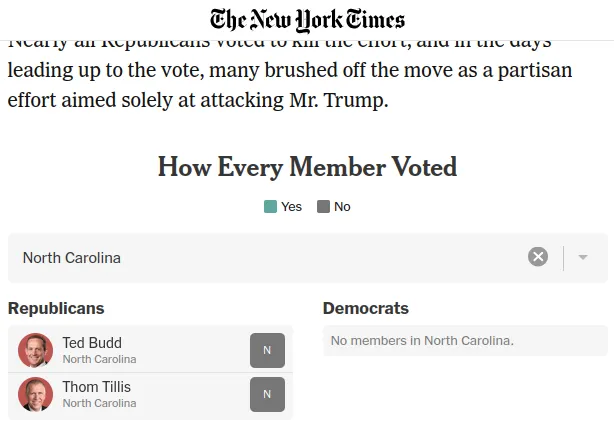Click the Republicans column heading

56,308
